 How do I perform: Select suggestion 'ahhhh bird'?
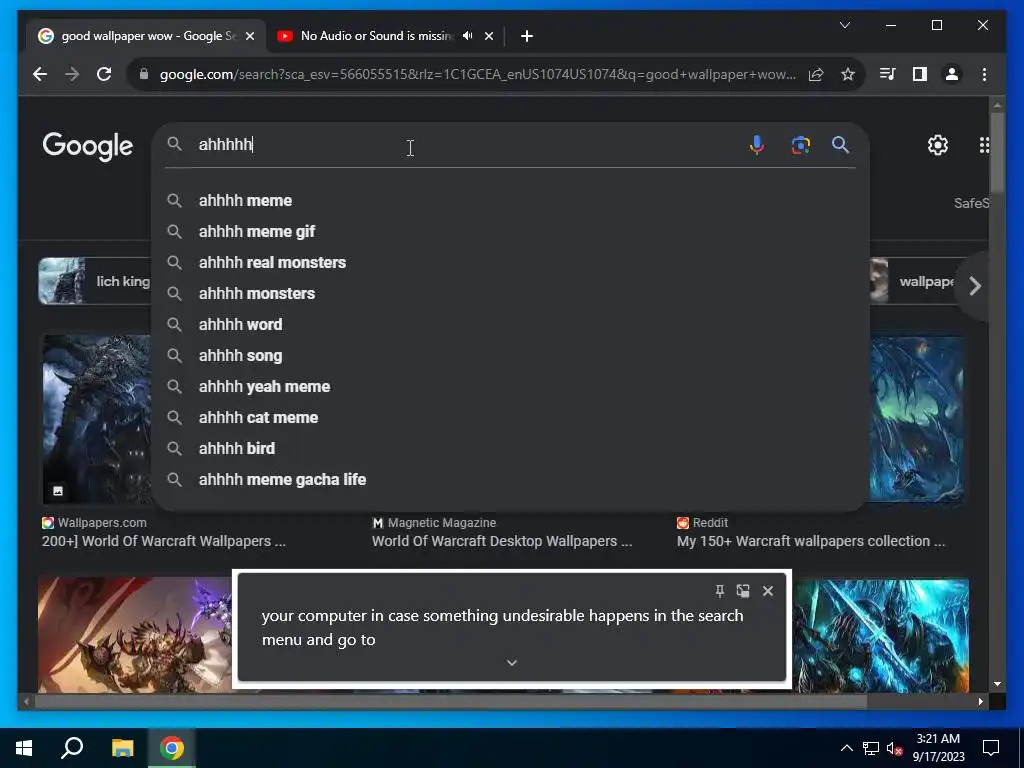click(x=510, y=449)
